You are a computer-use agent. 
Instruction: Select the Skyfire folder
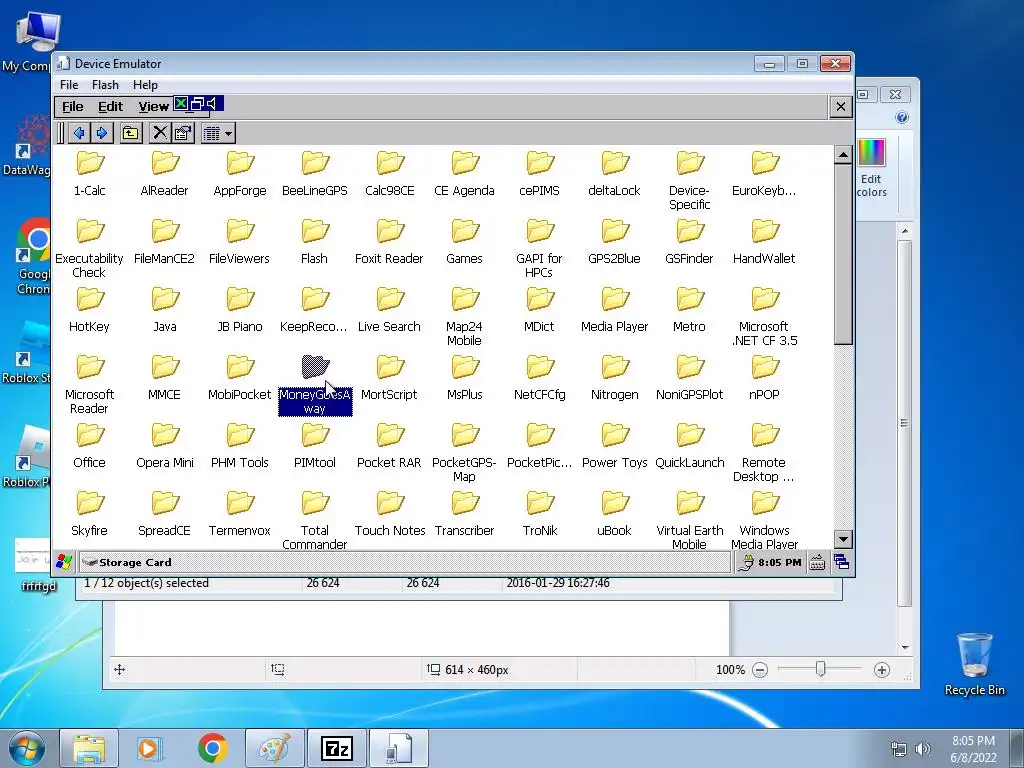pyautogui.click(x=89, y=514)
